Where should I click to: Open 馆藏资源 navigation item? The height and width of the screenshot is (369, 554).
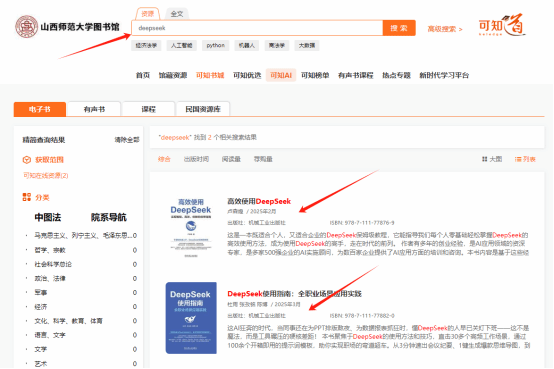[x=173, y=75]
